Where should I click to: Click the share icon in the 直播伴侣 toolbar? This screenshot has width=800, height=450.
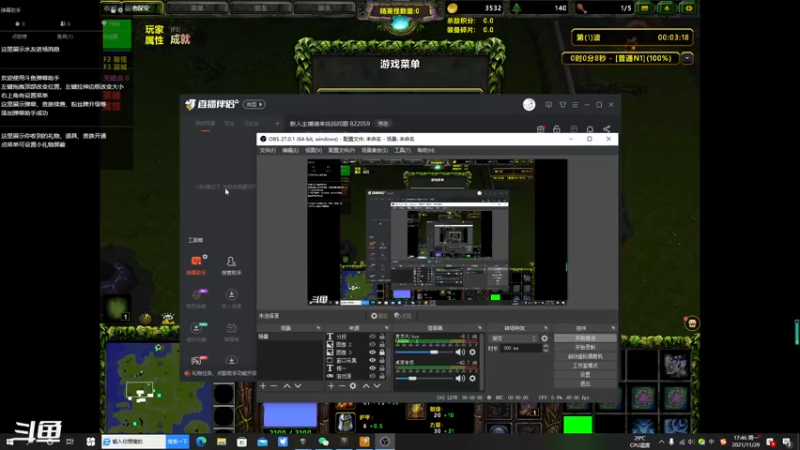[607, 129]
